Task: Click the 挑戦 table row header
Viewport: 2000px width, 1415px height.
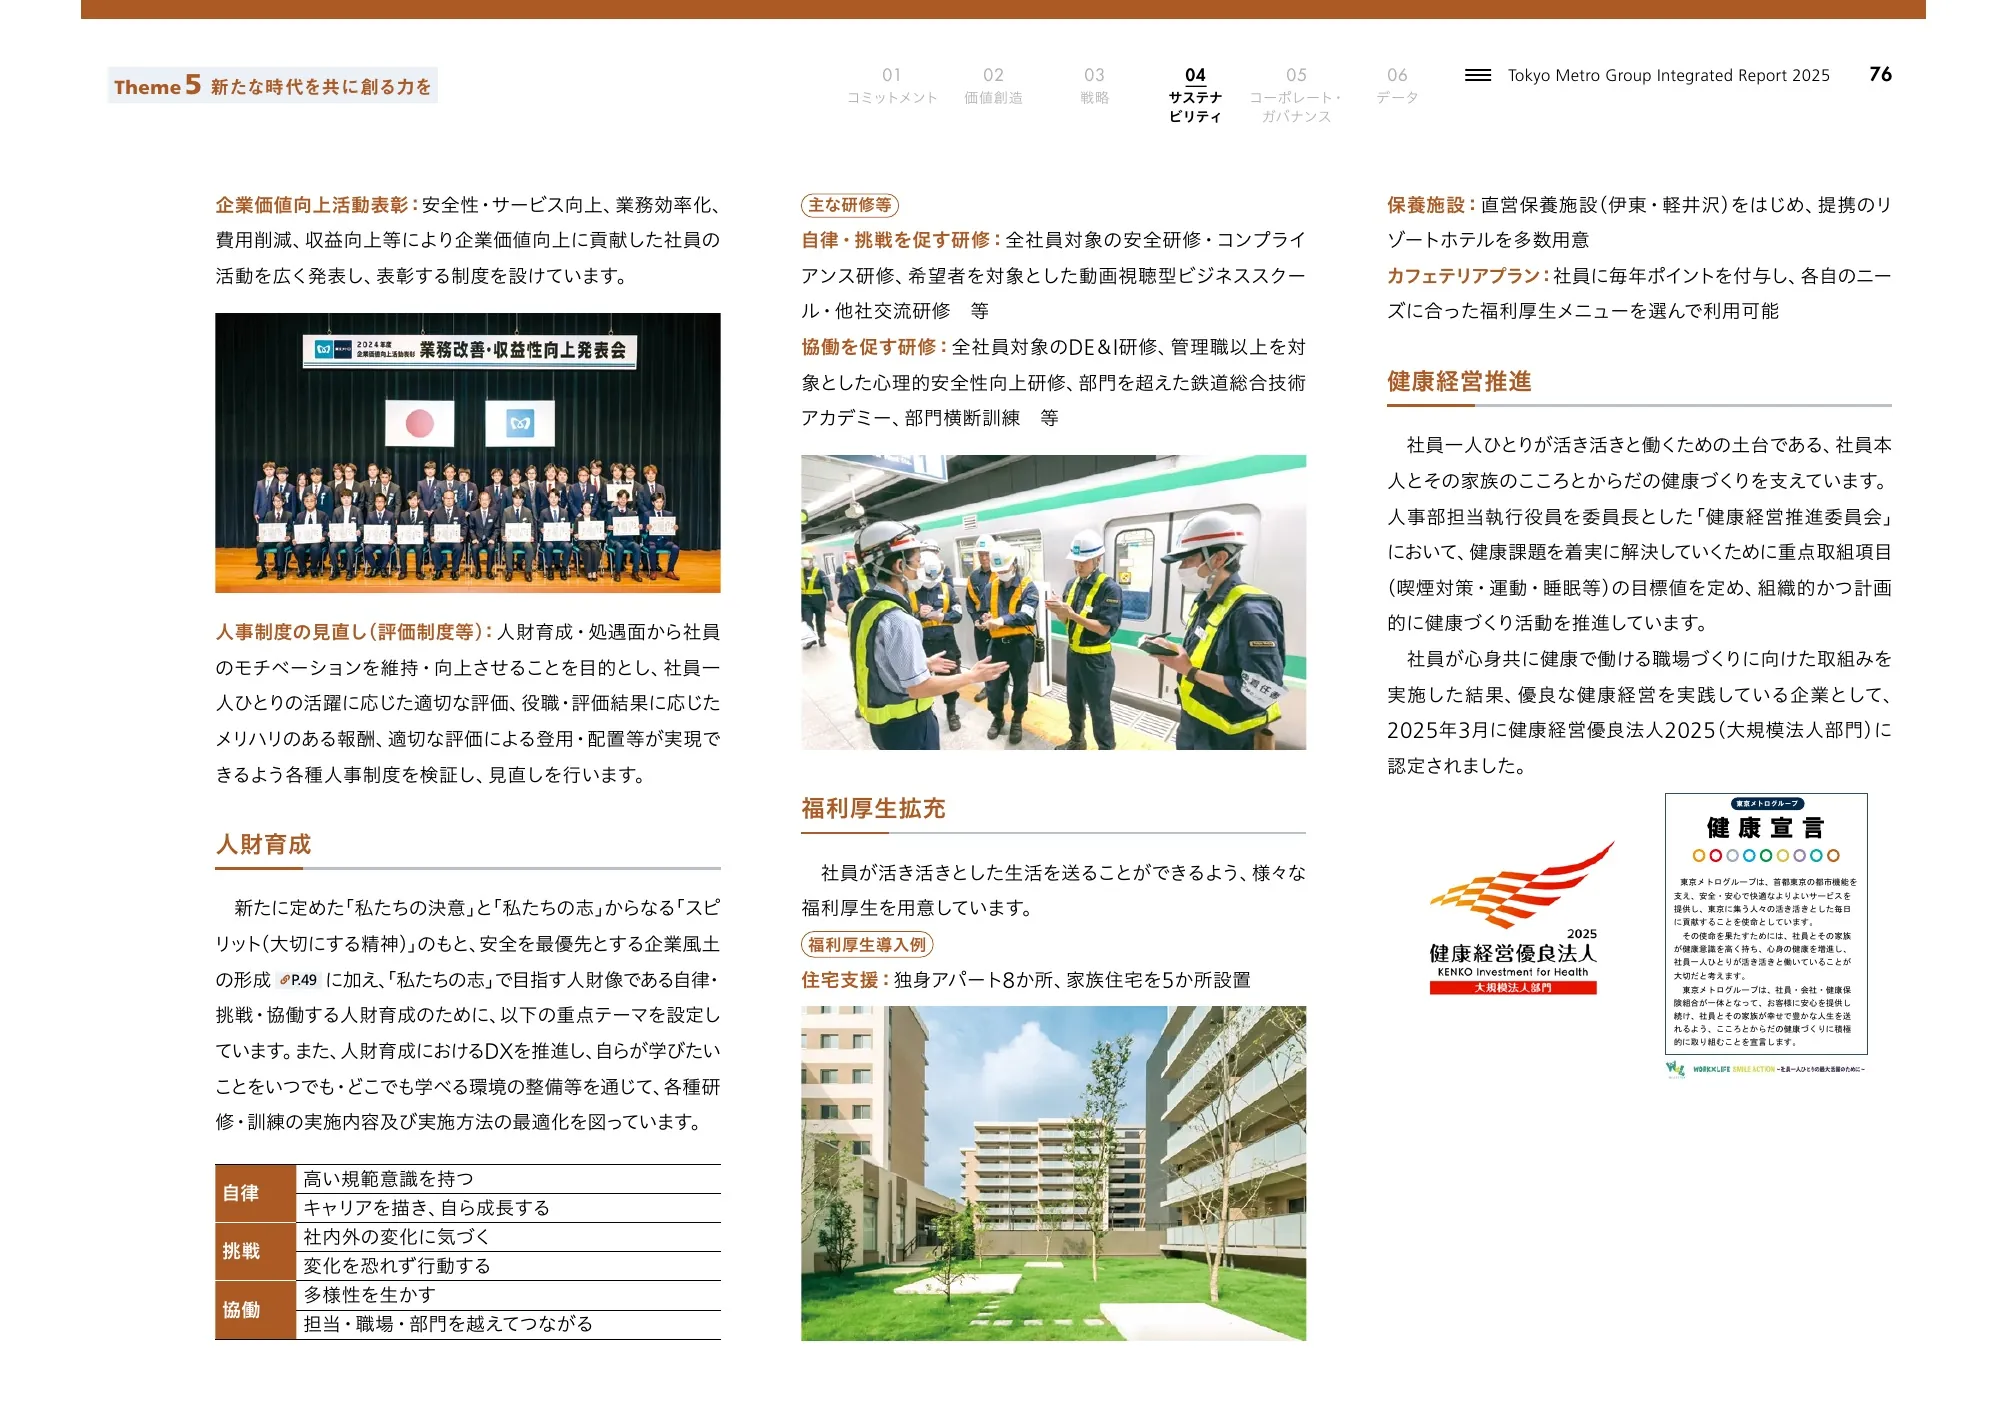Action: click(x=255, y=1251)
